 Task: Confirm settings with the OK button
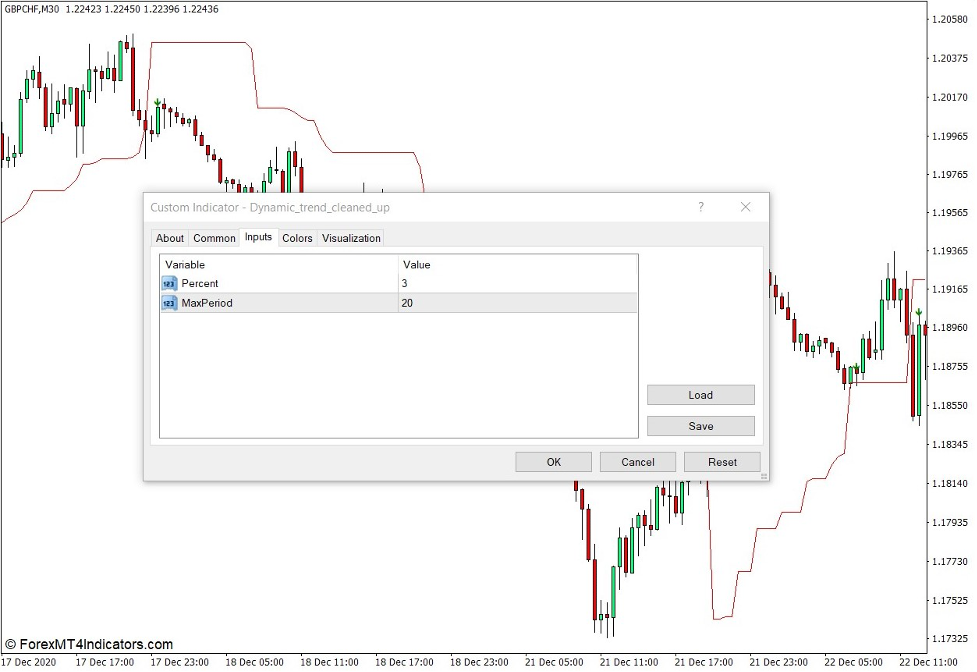tap(553, 462)
